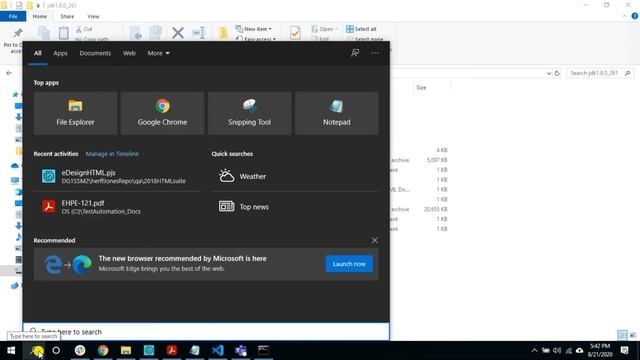Click the taskbar clock showing 5:42 PM

tap(600, 350)
